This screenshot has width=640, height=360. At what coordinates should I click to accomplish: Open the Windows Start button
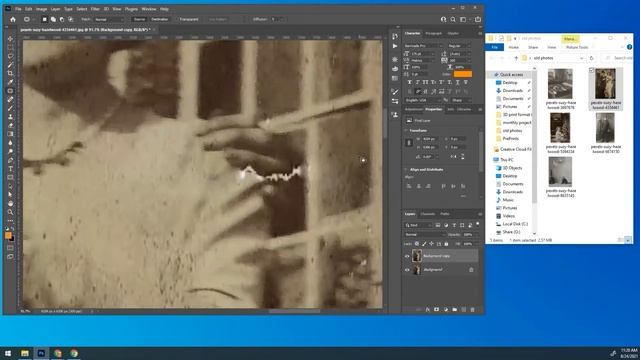(x=8, y=353)
